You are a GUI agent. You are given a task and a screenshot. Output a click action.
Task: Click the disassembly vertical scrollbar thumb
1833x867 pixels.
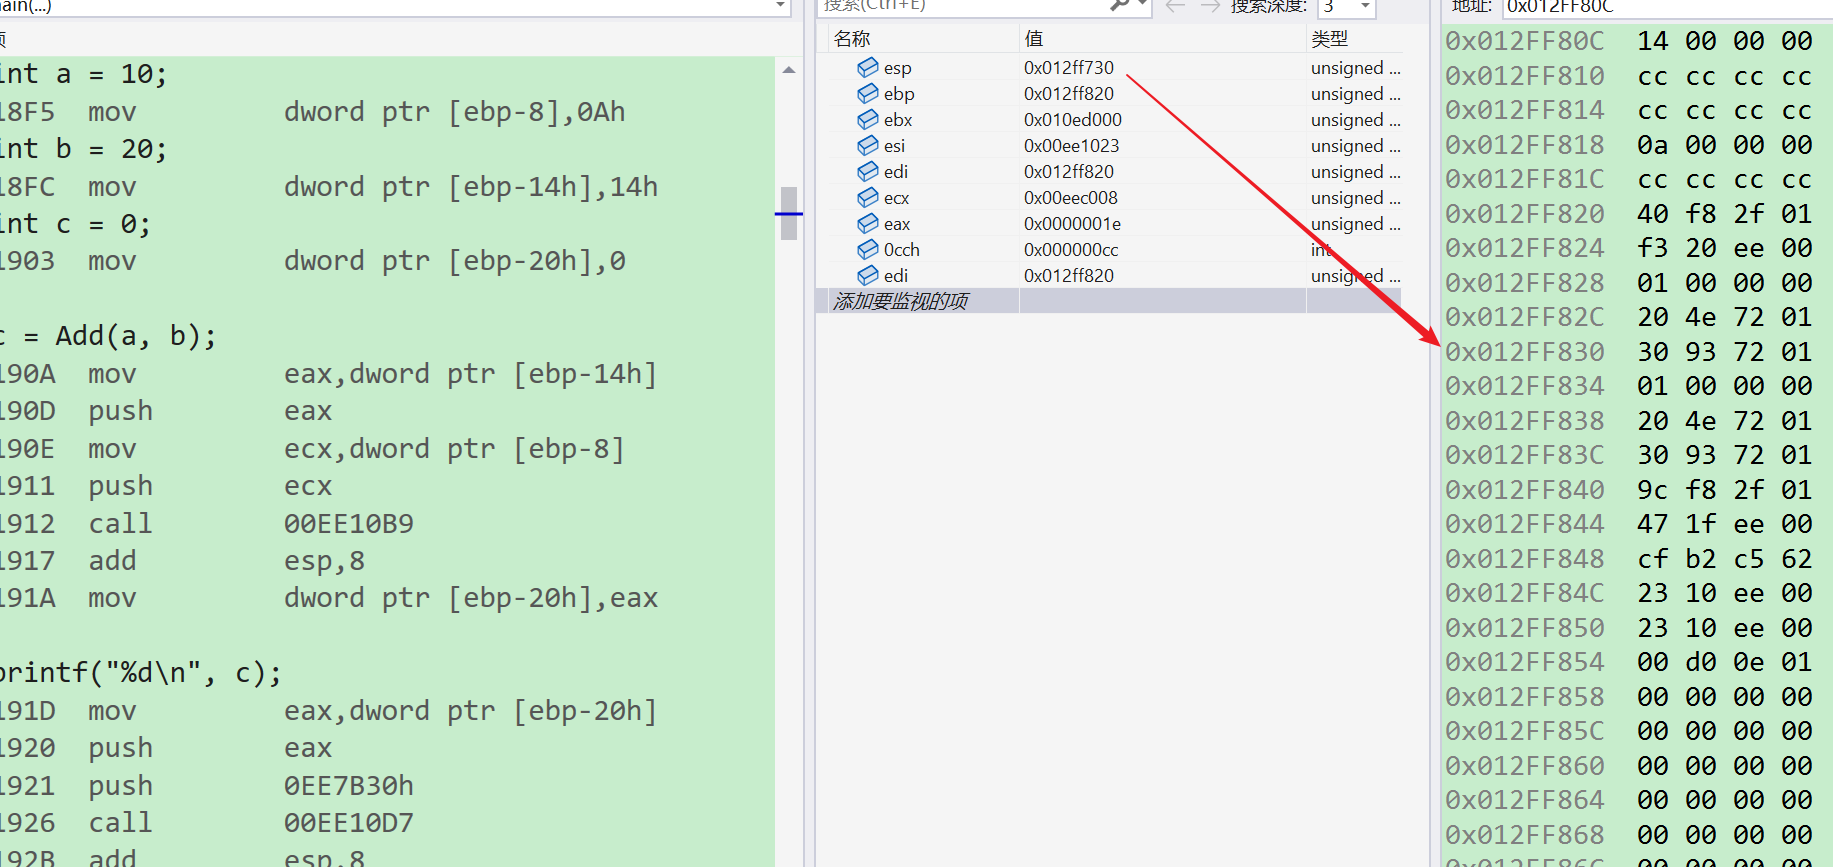pos(789,213)
